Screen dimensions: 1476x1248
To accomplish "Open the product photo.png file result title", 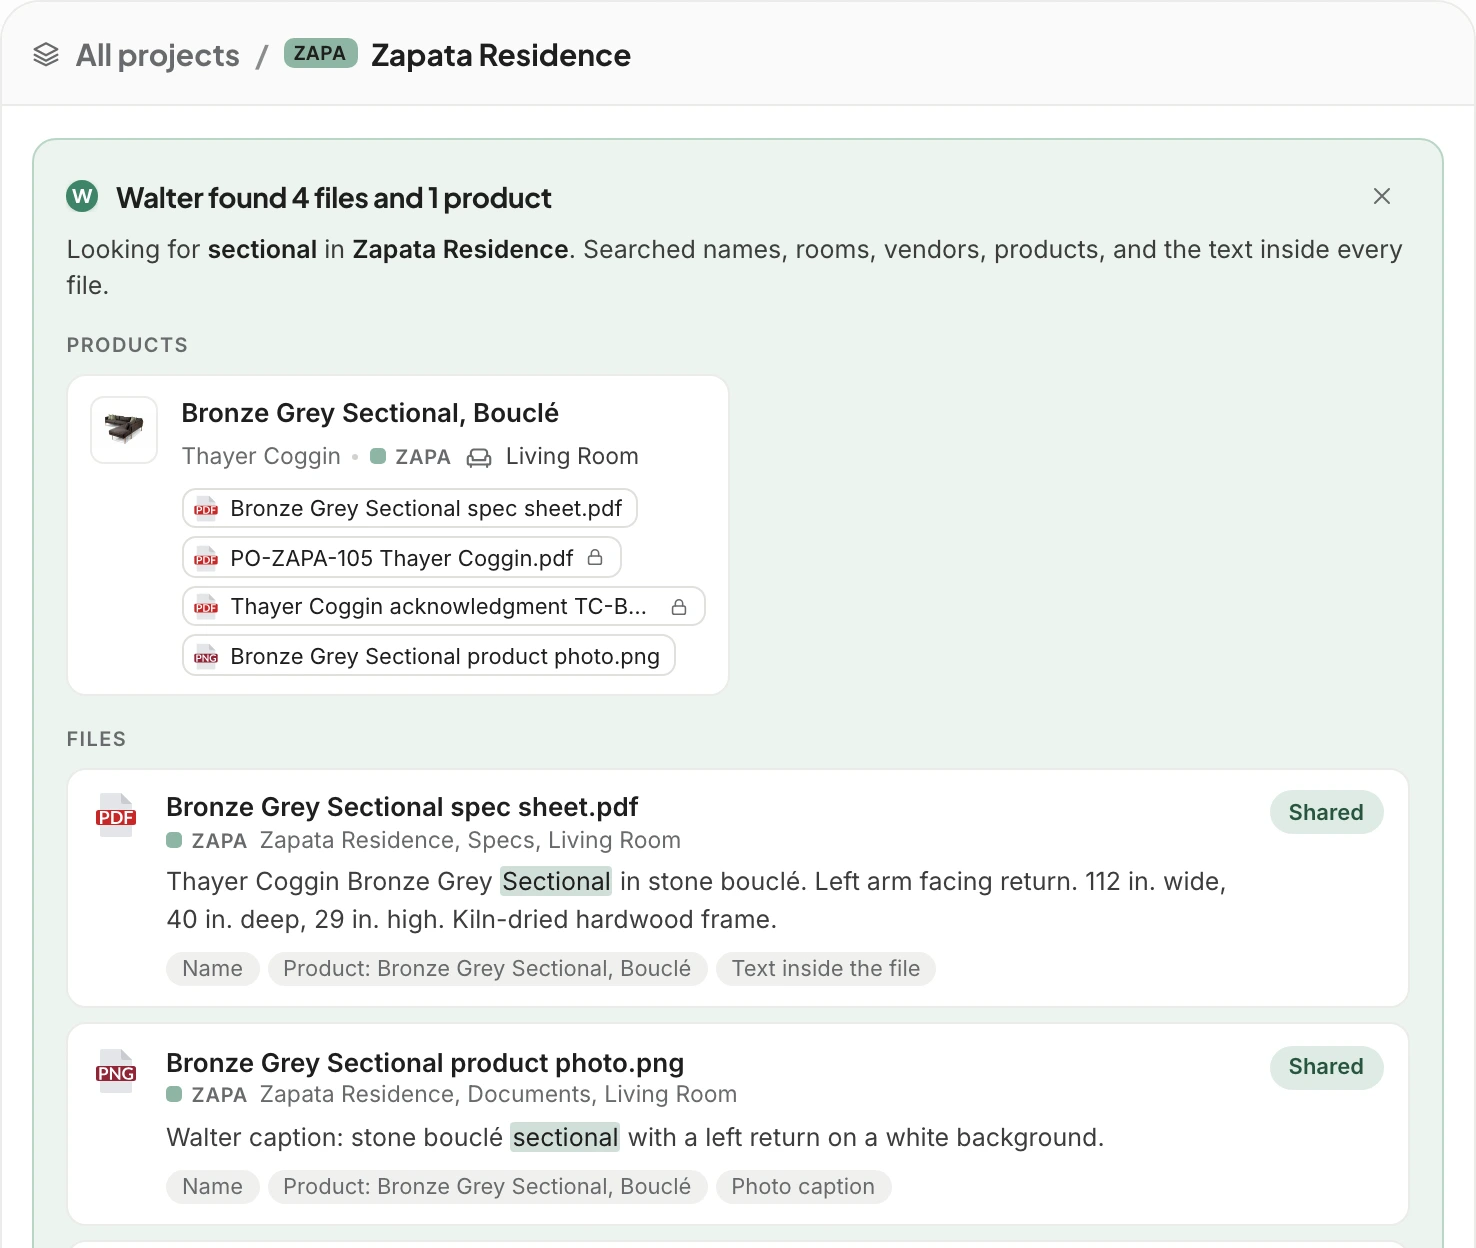I will [425, 1063].
